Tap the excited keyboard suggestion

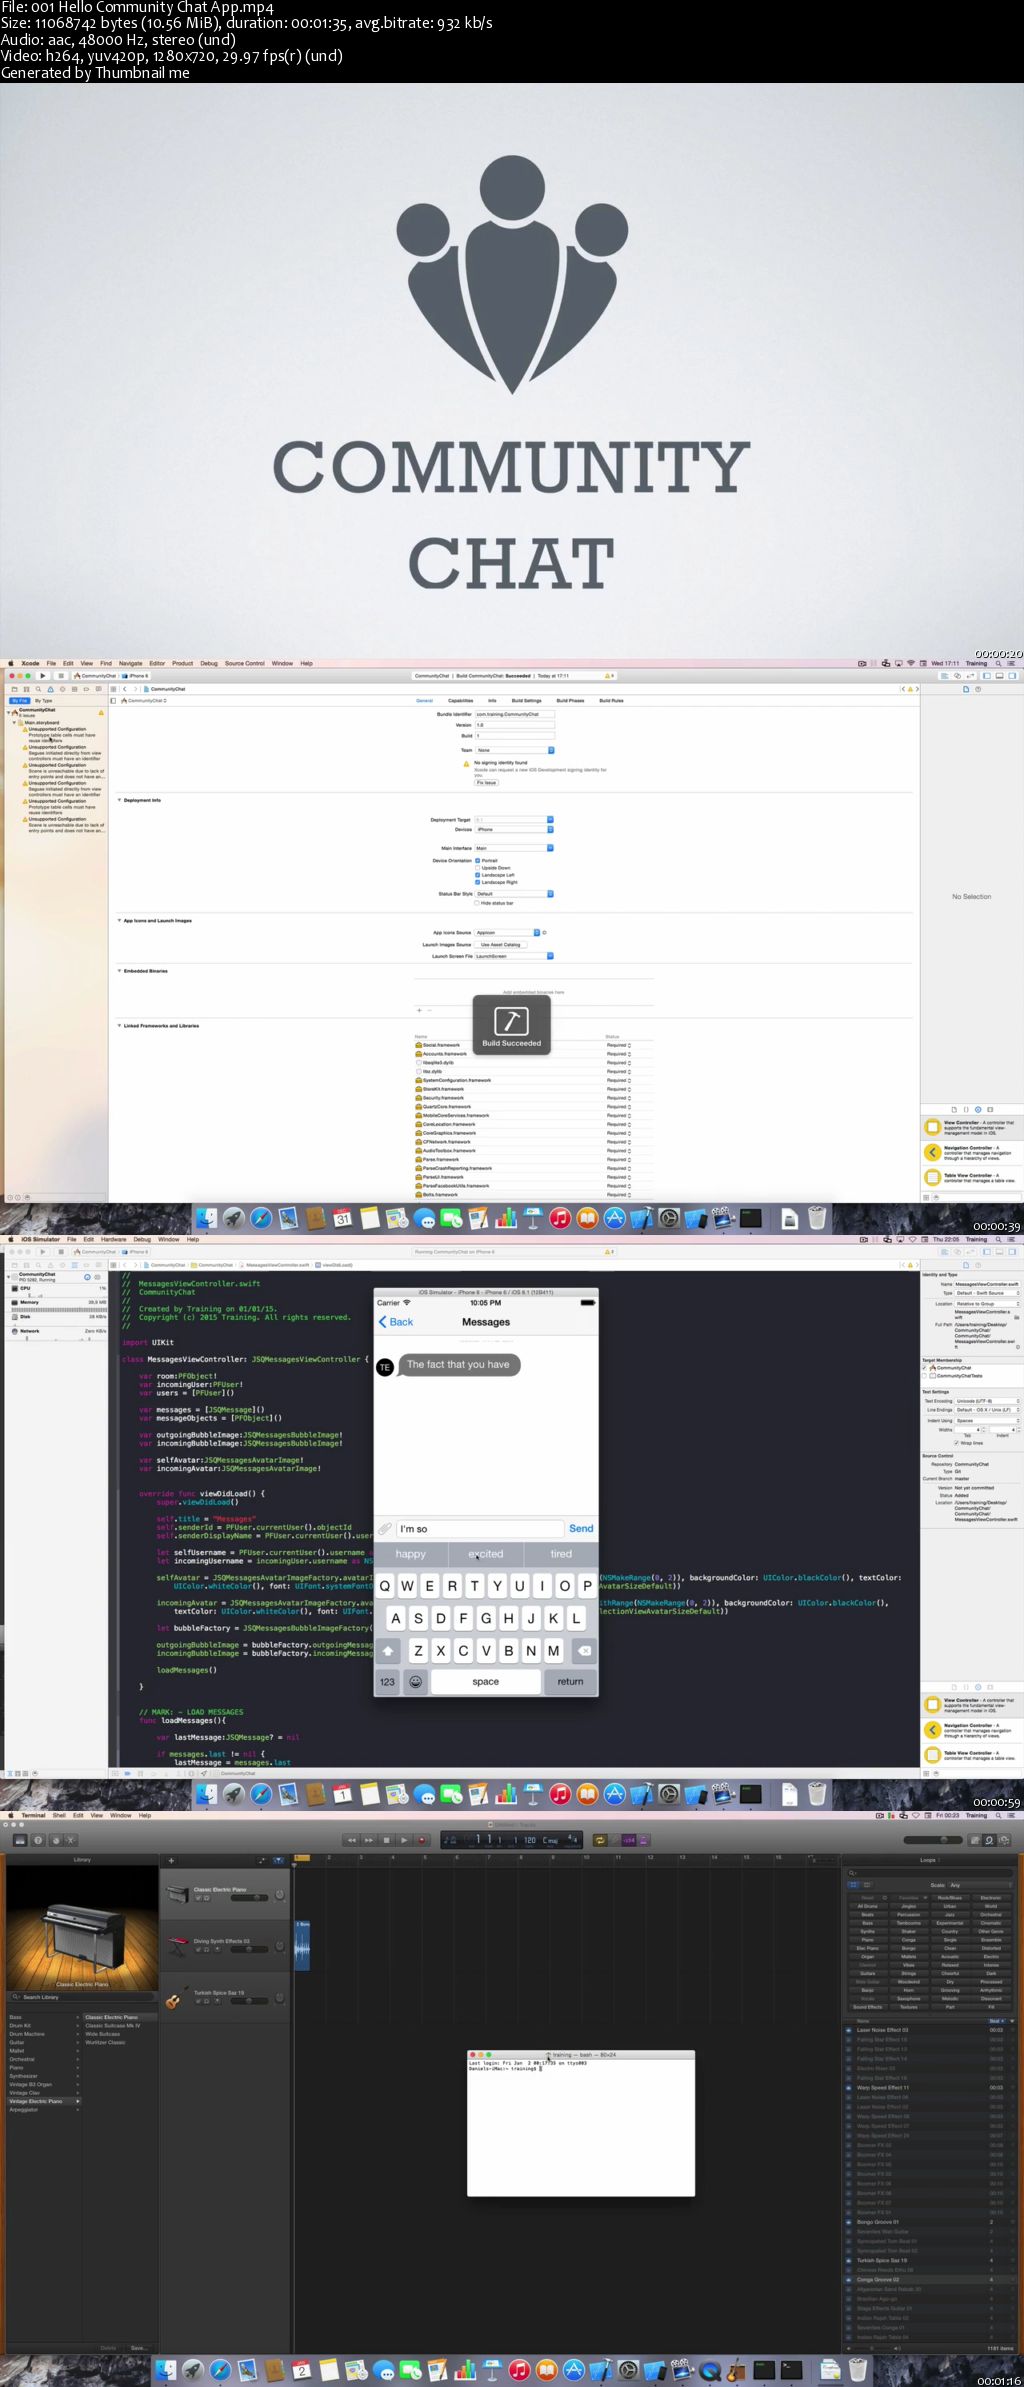point(486,1554)
